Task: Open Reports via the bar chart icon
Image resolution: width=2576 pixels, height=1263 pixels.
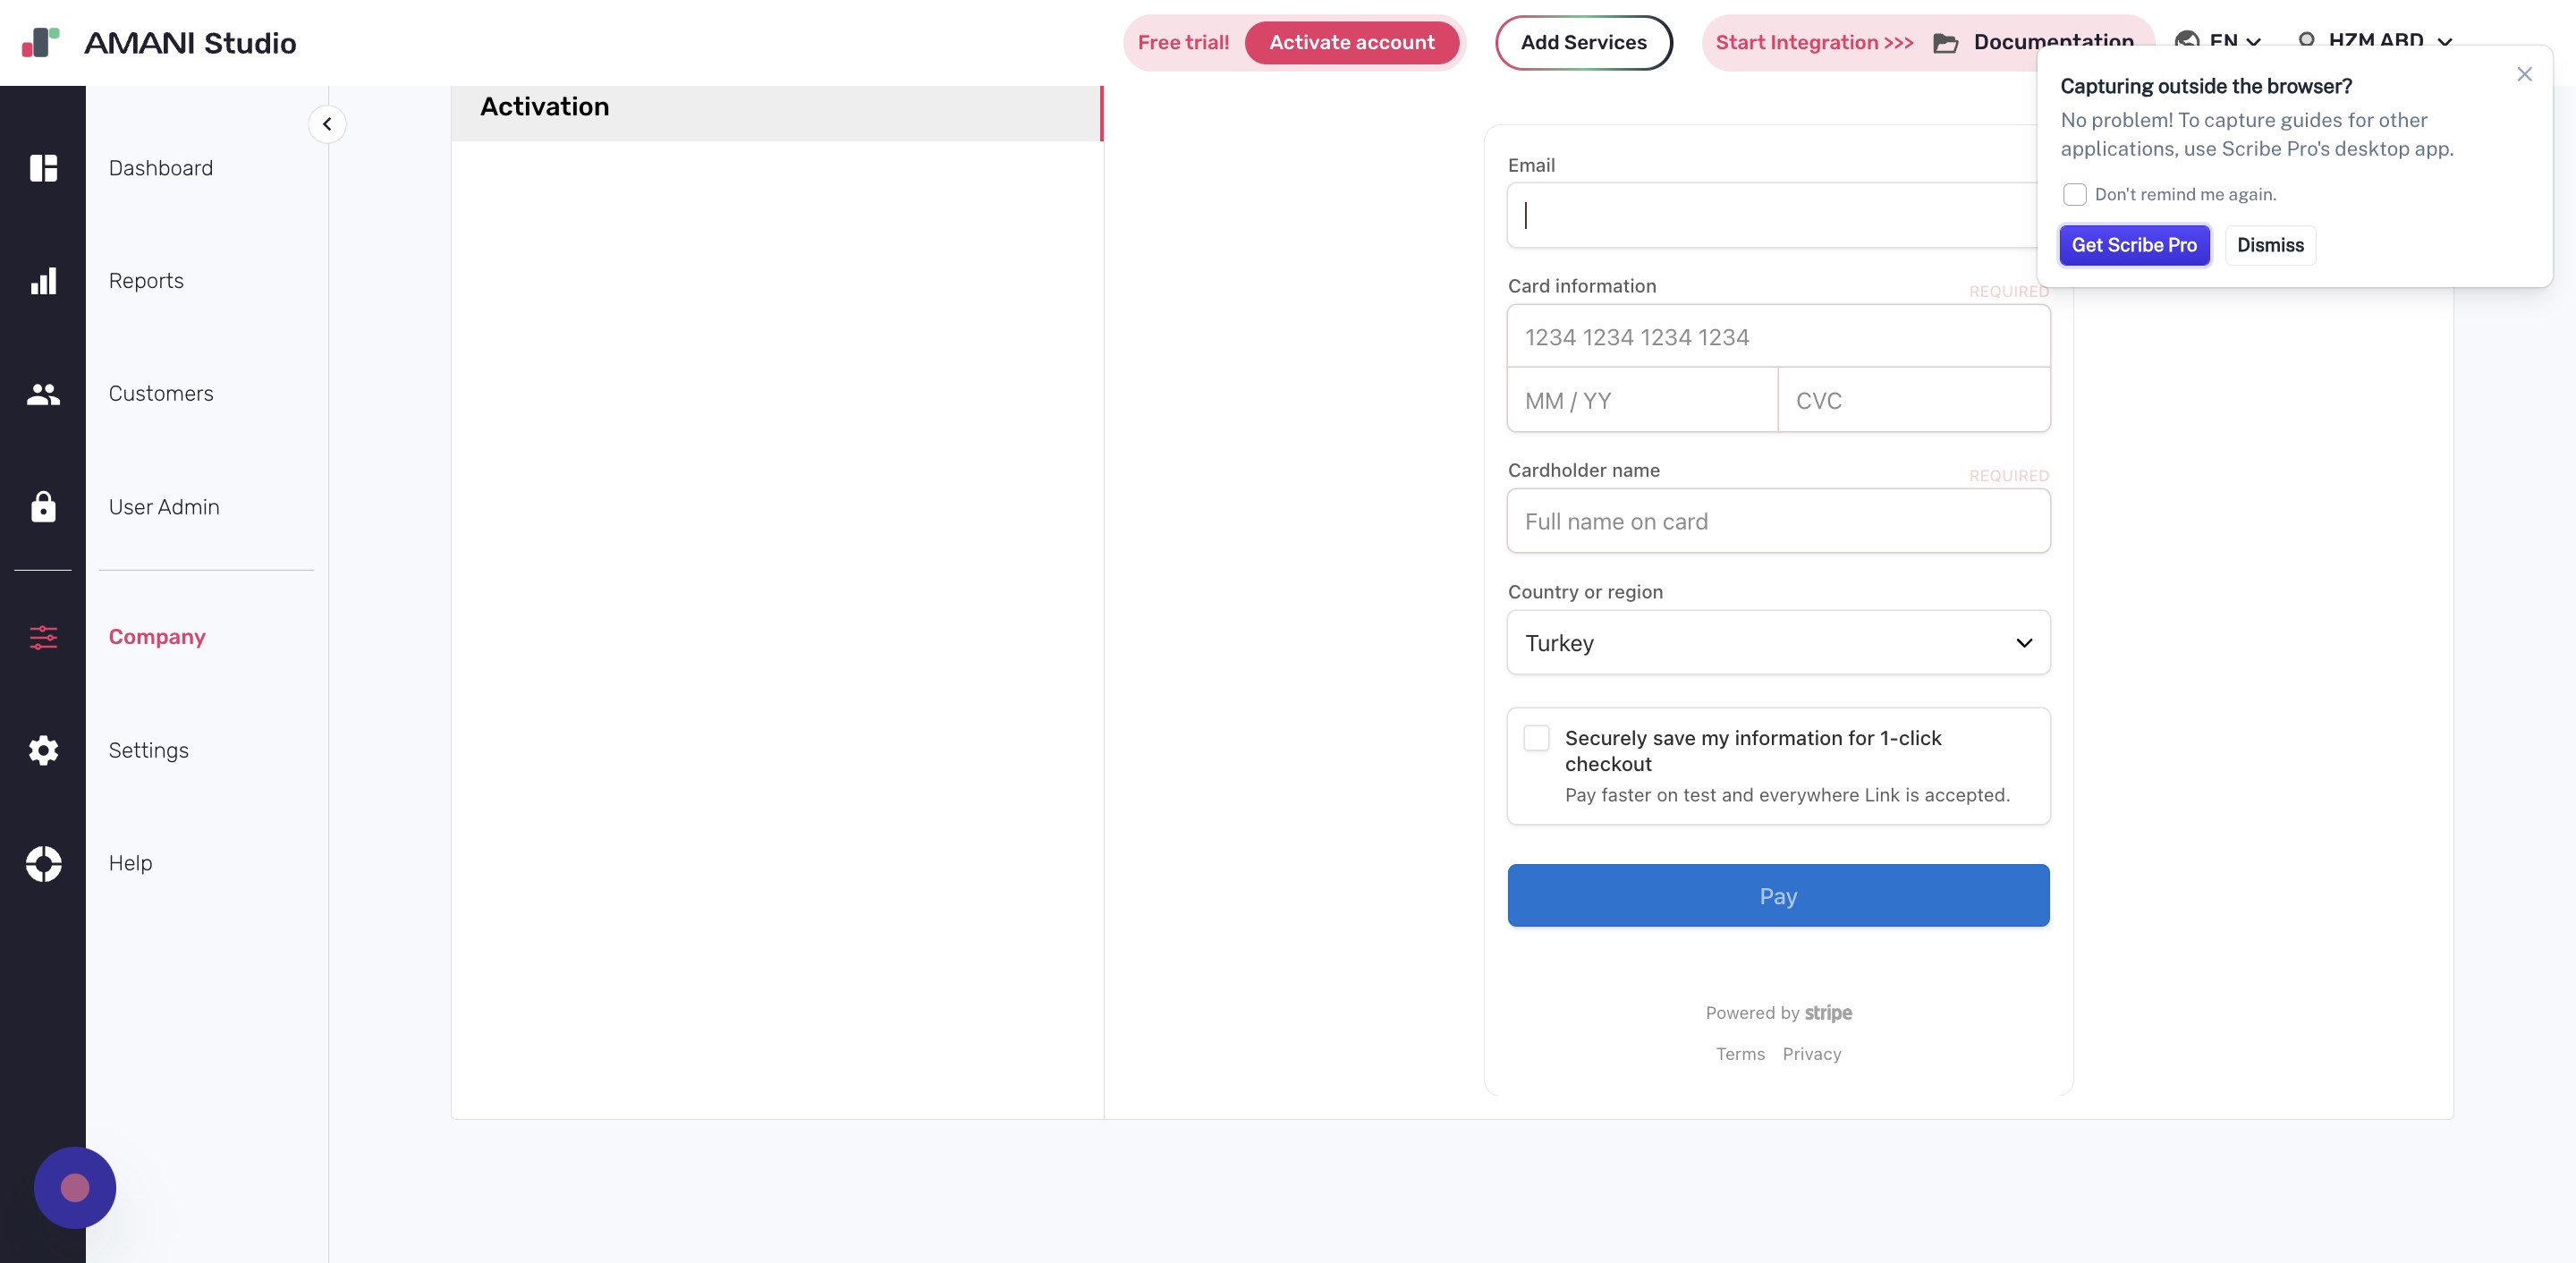Action: (43, 281)
